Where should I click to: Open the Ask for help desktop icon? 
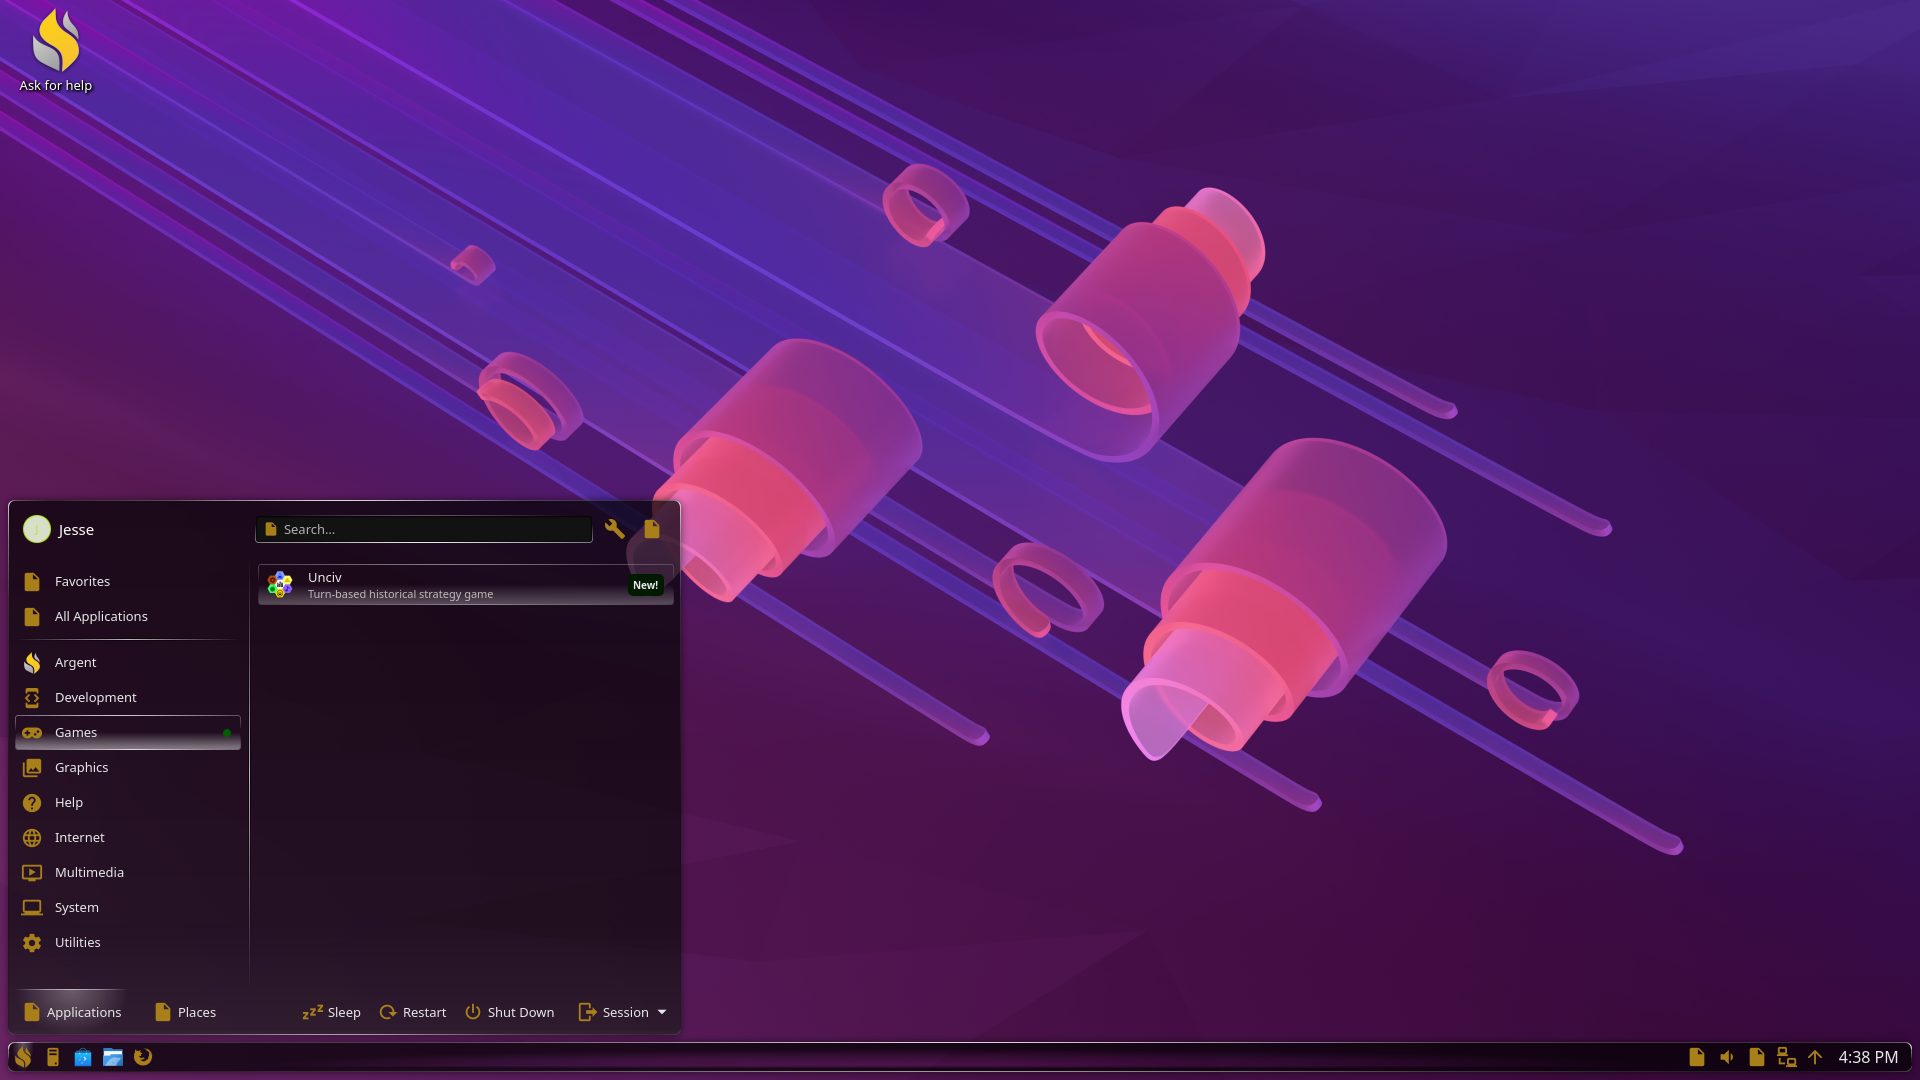click(x=56, y=50)
